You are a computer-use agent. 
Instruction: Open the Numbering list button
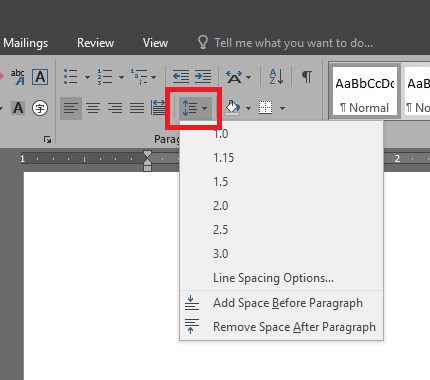[x=105, y=77]
